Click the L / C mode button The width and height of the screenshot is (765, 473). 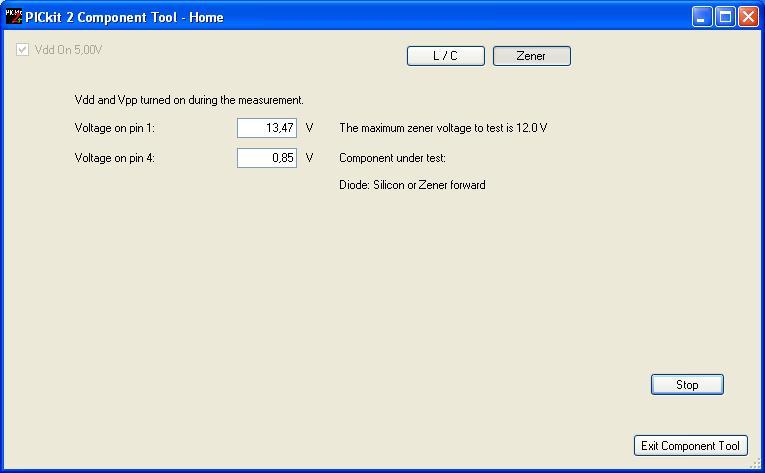coord(445,56)
